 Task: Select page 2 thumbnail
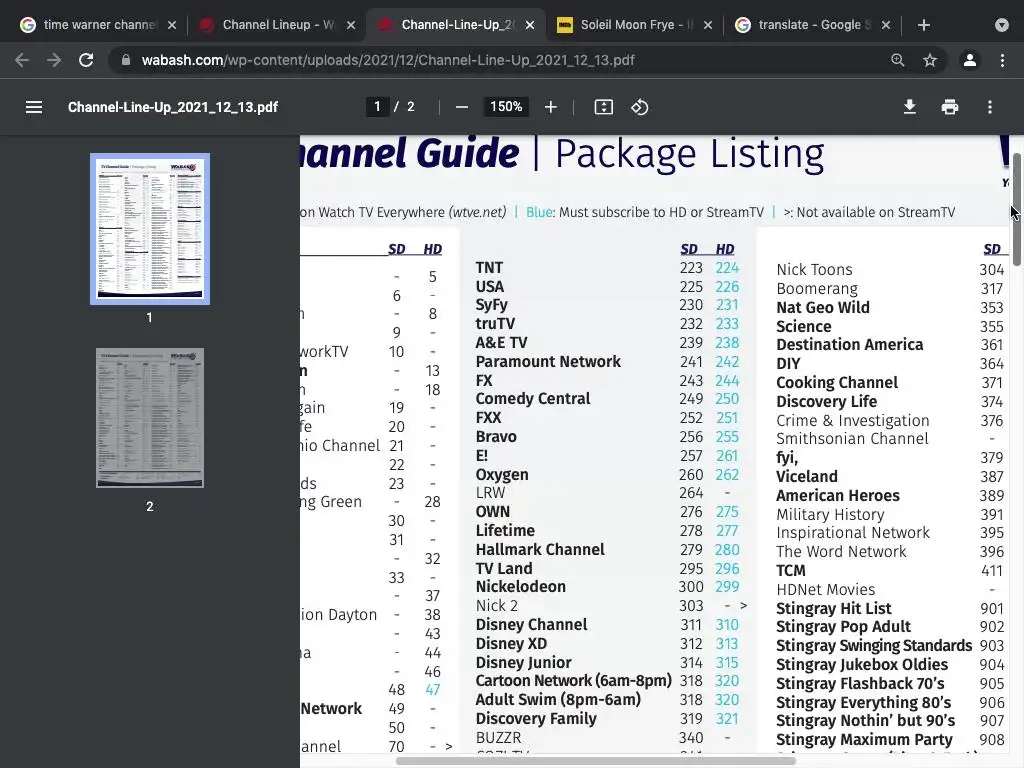(x=150, y=417)
